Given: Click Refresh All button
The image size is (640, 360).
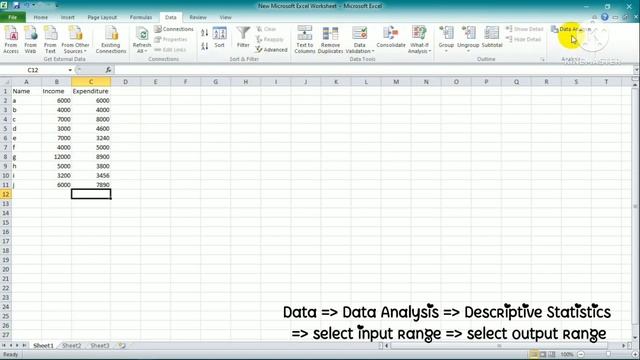Looking at the screenshot, I should point(142,39).
